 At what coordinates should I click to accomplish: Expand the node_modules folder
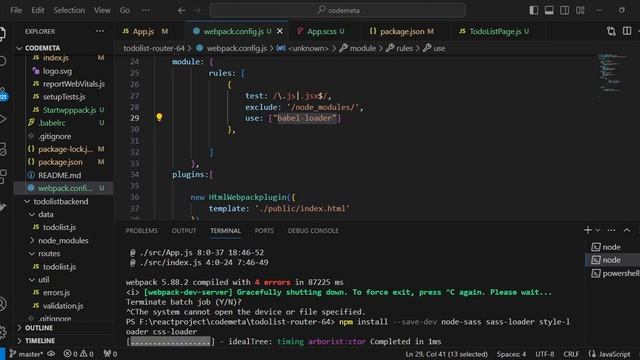pyautogui.click(x=64, y=240)
